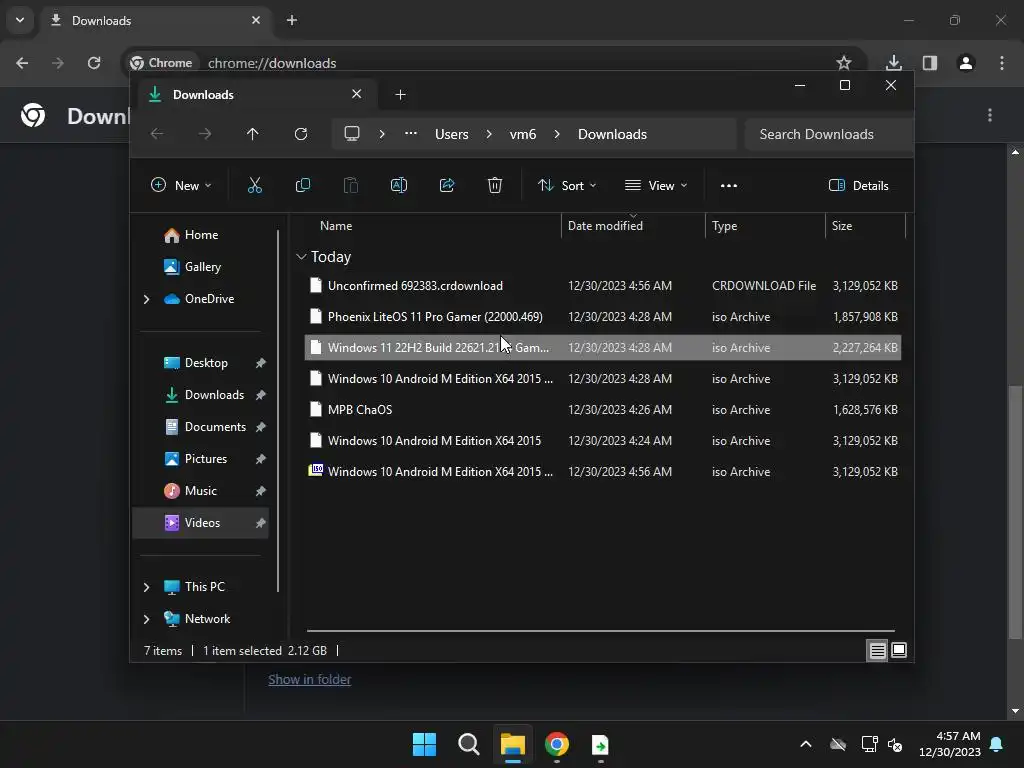Open Desktop in the navigation pane
The image size is (1024, 768).
pos(206,362)
